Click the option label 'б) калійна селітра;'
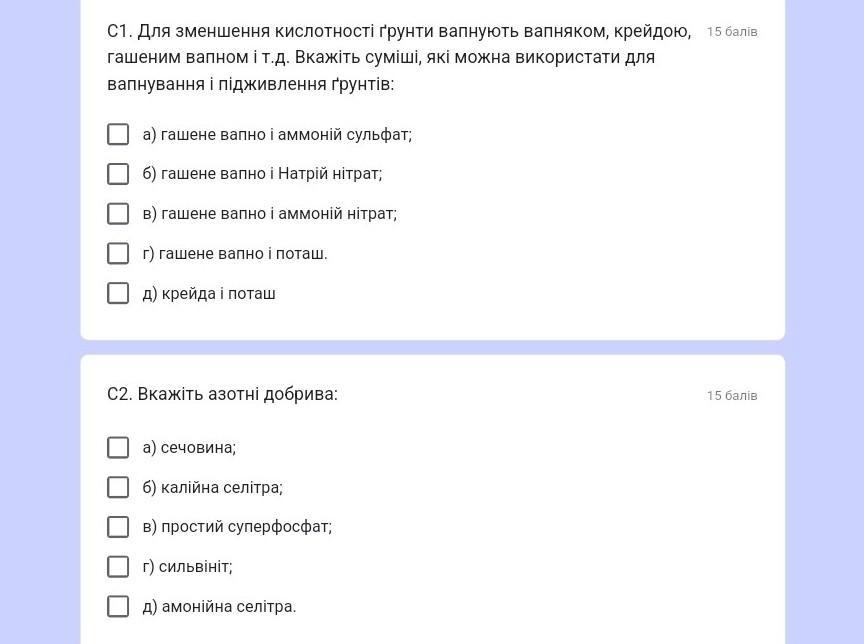The width and height of the screenshot is (864, 644). click(212, 487)
